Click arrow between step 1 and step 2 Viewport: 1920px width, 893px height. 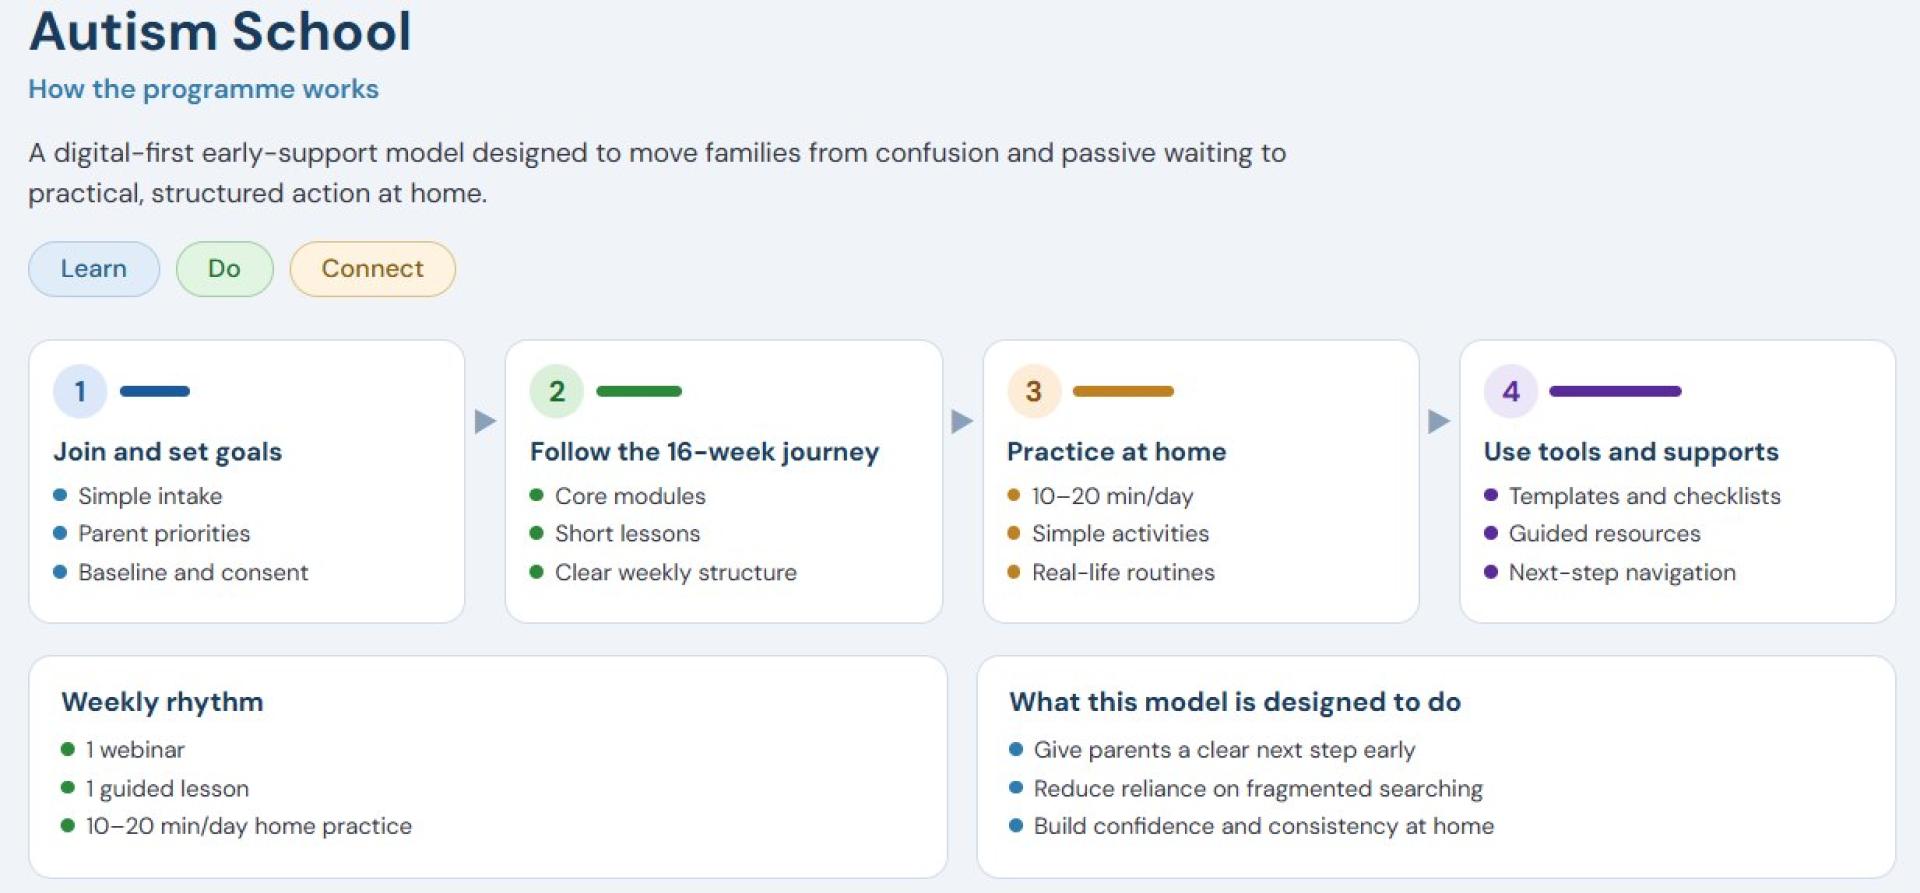coord(485,421)
